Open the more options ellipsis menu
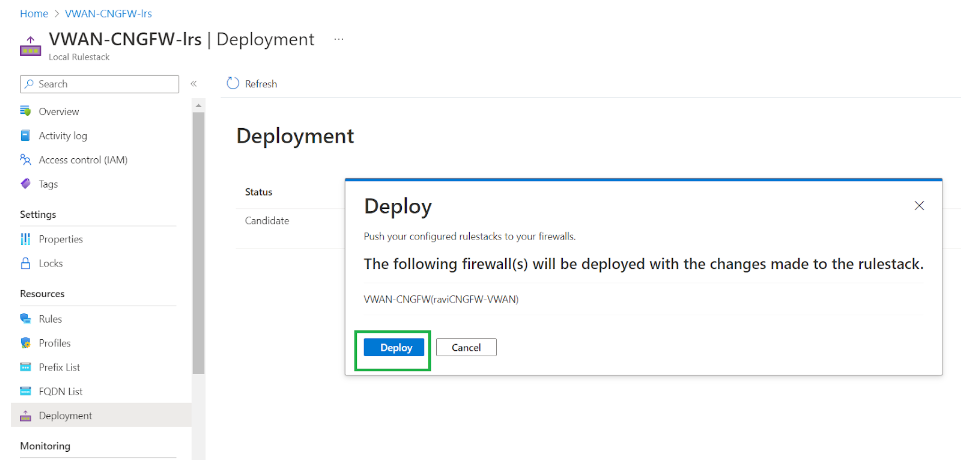Screen dimensions: 961x468 339,39
